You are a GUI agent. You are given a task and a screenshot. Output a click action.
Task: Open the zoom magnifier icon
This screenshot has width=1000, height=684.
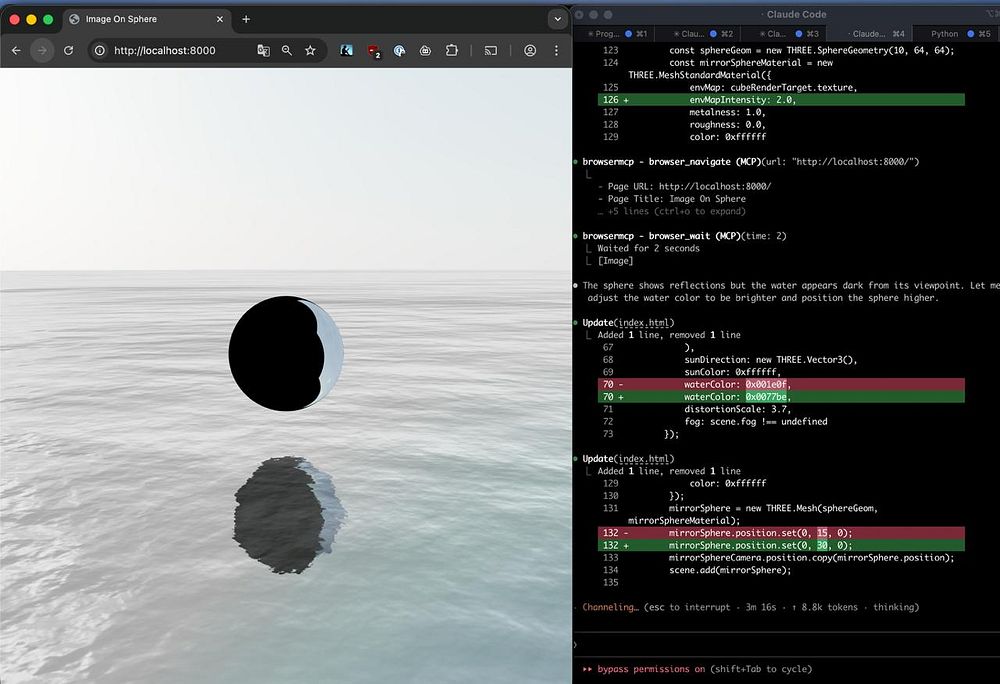click(287, 50)
